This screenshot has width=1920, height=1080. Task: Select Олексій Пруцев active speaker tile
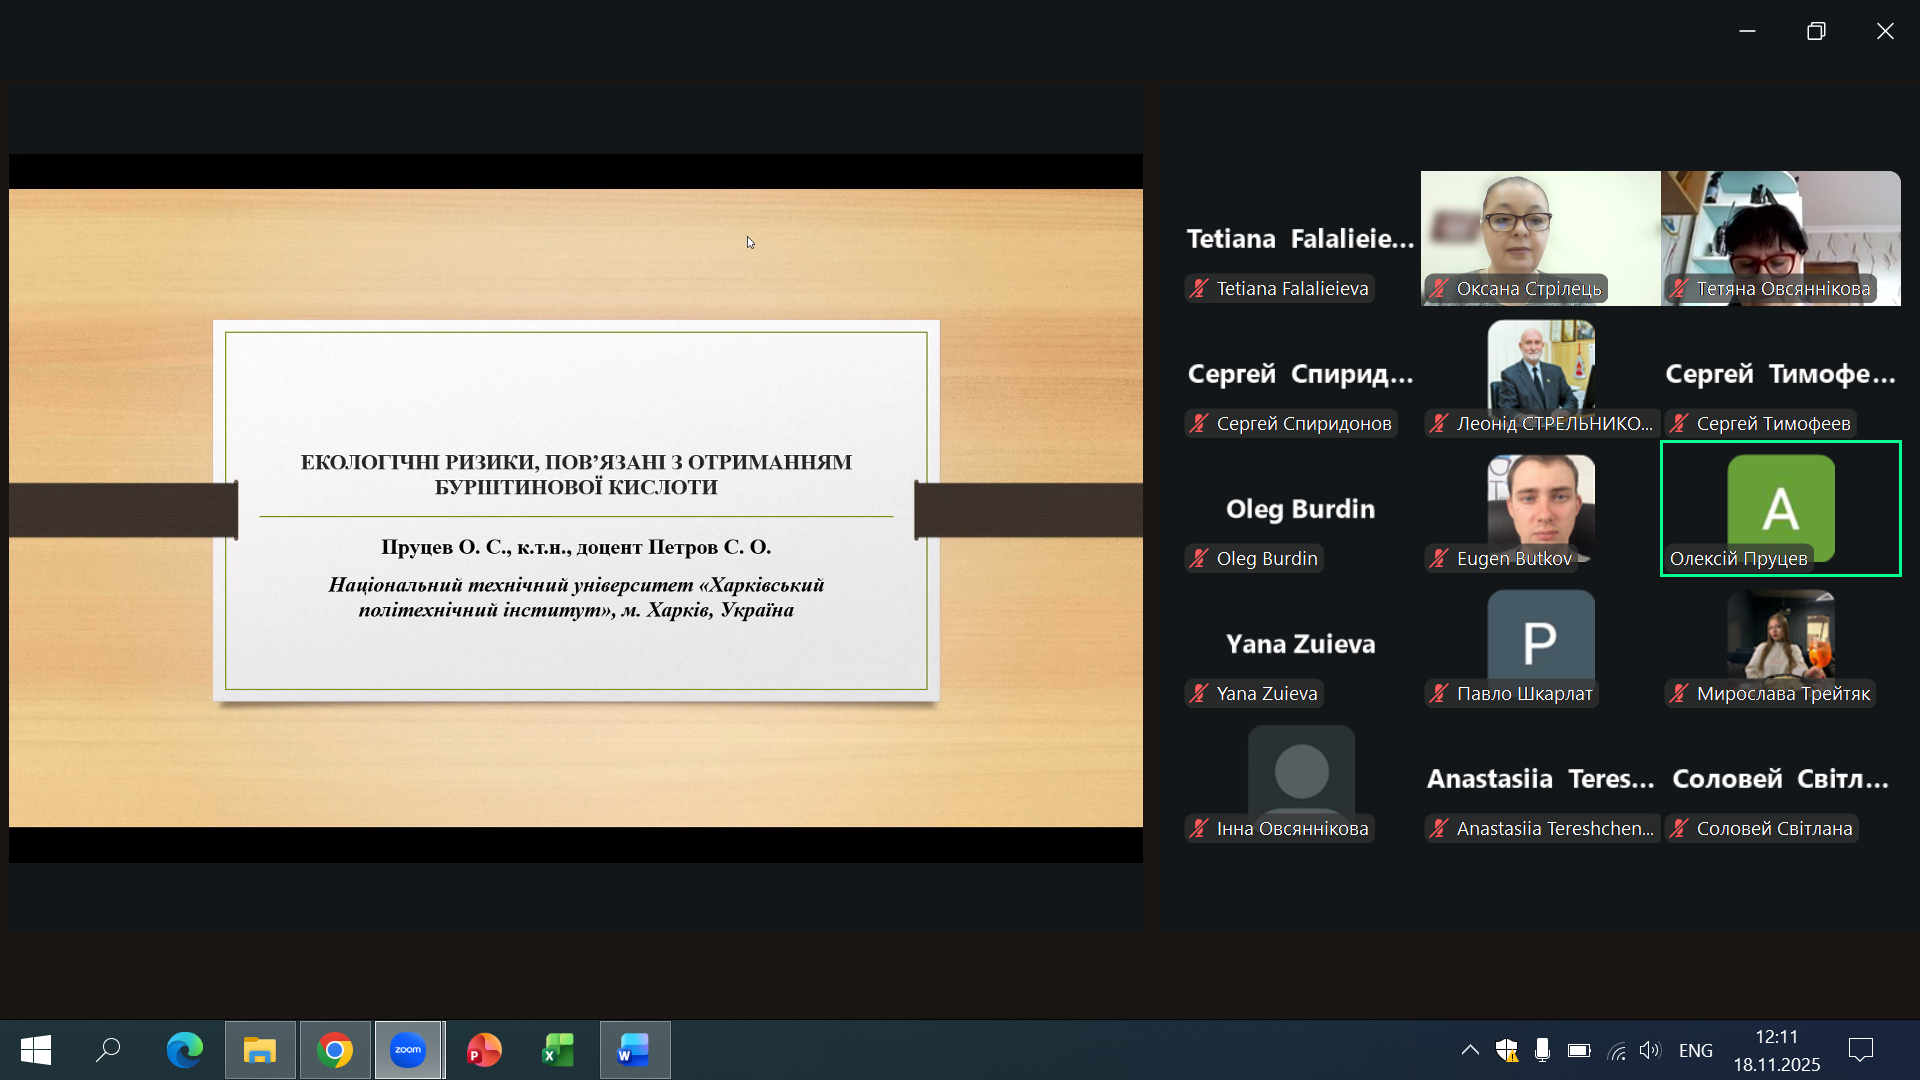1780,508
